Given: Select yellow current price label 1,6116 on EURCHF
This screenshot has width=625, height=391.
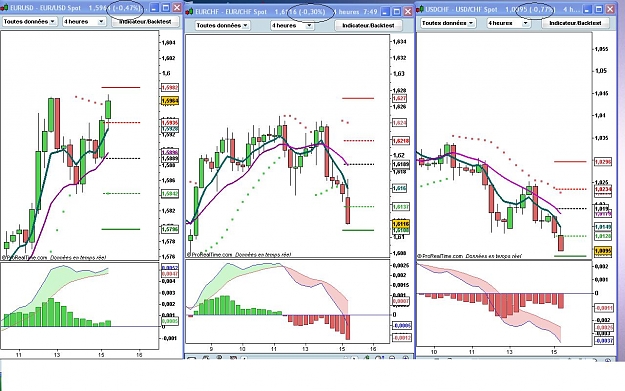Looking at the screenshot, I should [401, 224].
